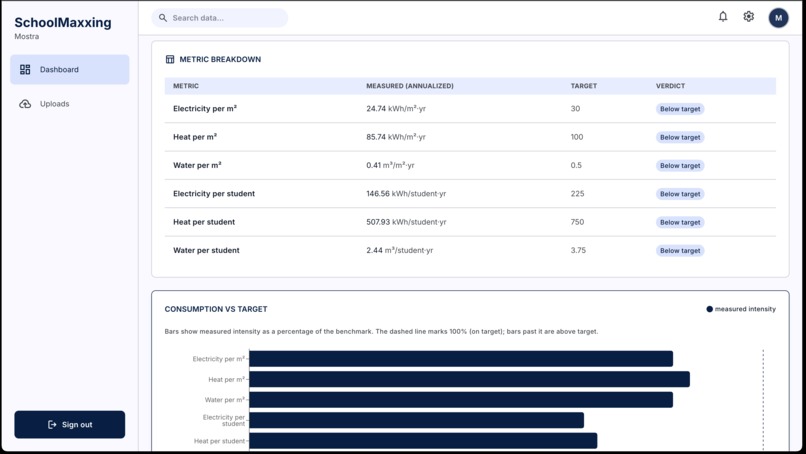Click the Mostra school name text
The width and height of the screenshot is (806, 454).
pyautogui.click(x=27, y=37)
